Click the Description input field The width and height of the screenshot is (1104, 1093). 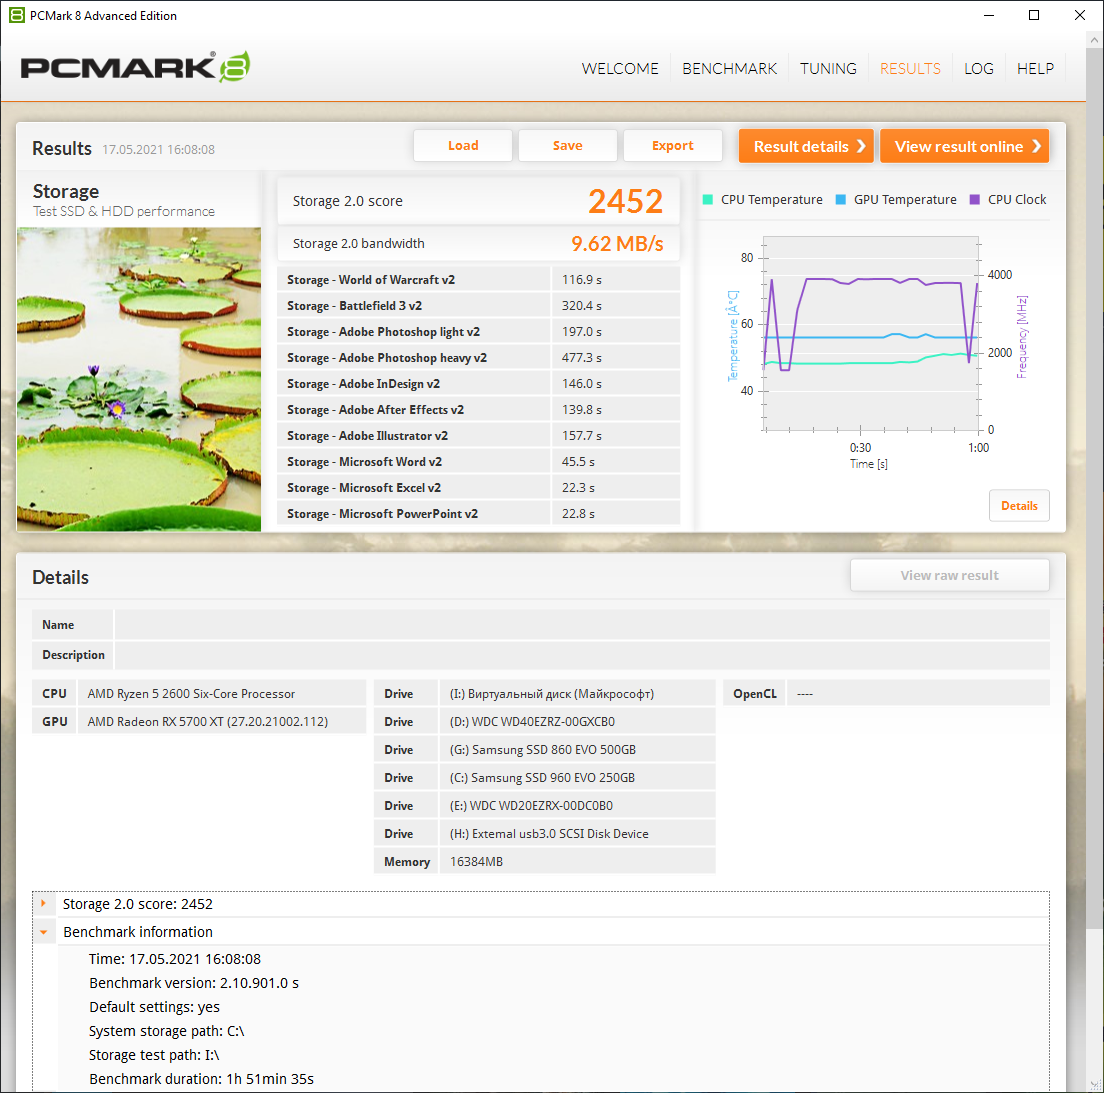pos(582,655)
